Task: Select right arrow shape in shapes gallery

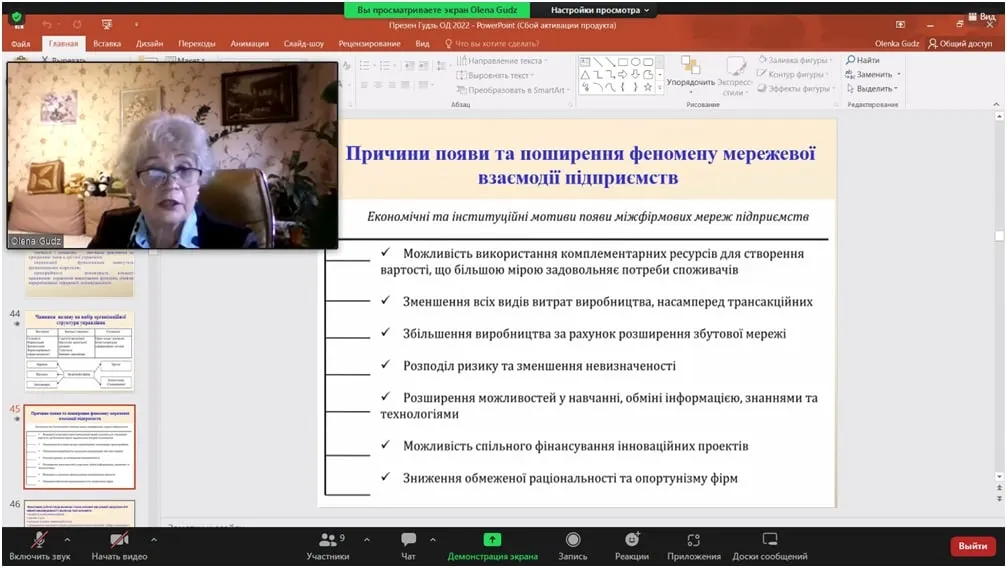Action: [x=622, y=75]
